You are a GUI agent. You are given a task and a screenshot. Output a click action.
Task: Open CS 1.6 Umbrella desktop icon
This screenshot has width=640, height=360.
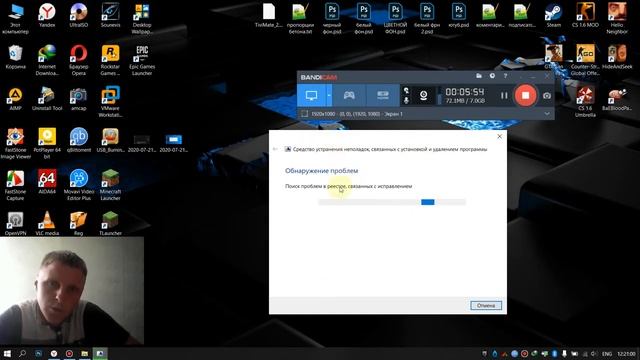(x=585, y=102)
